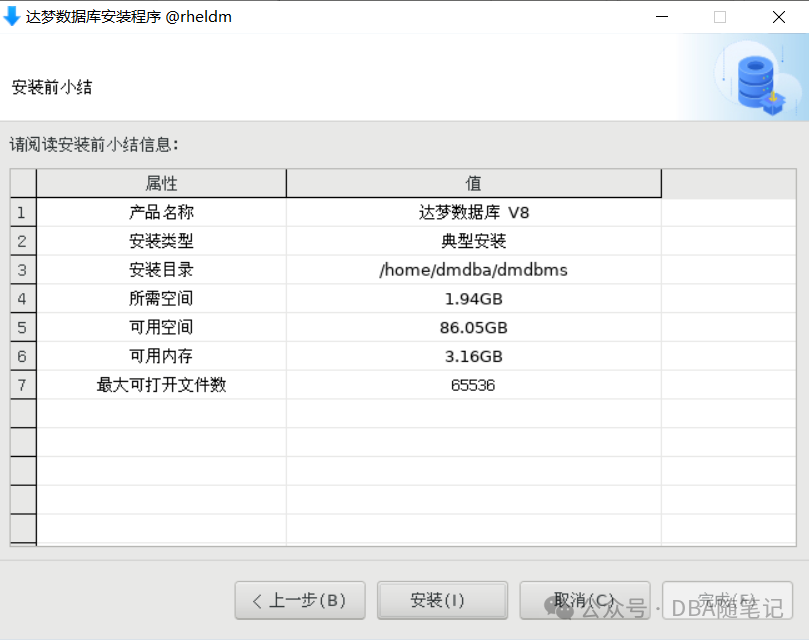Click the 可用内存 cell
Image resolution: width=809 pixels, height=640 pixels.
(161, 357)
